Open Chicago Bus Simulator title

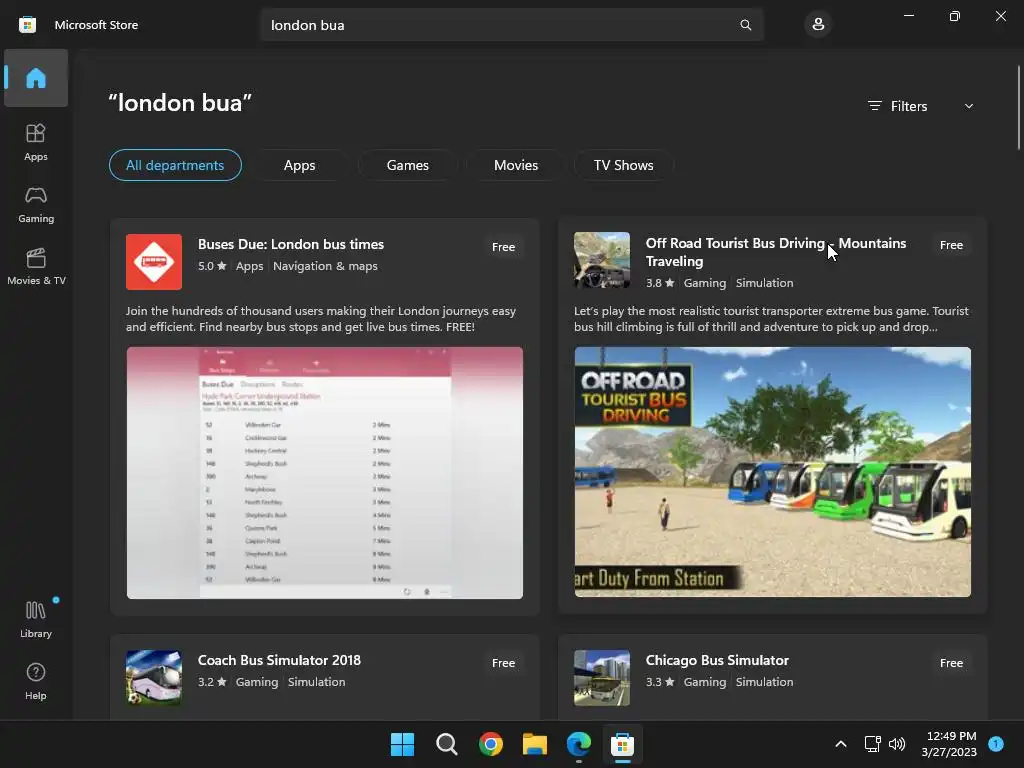point(717,660)
